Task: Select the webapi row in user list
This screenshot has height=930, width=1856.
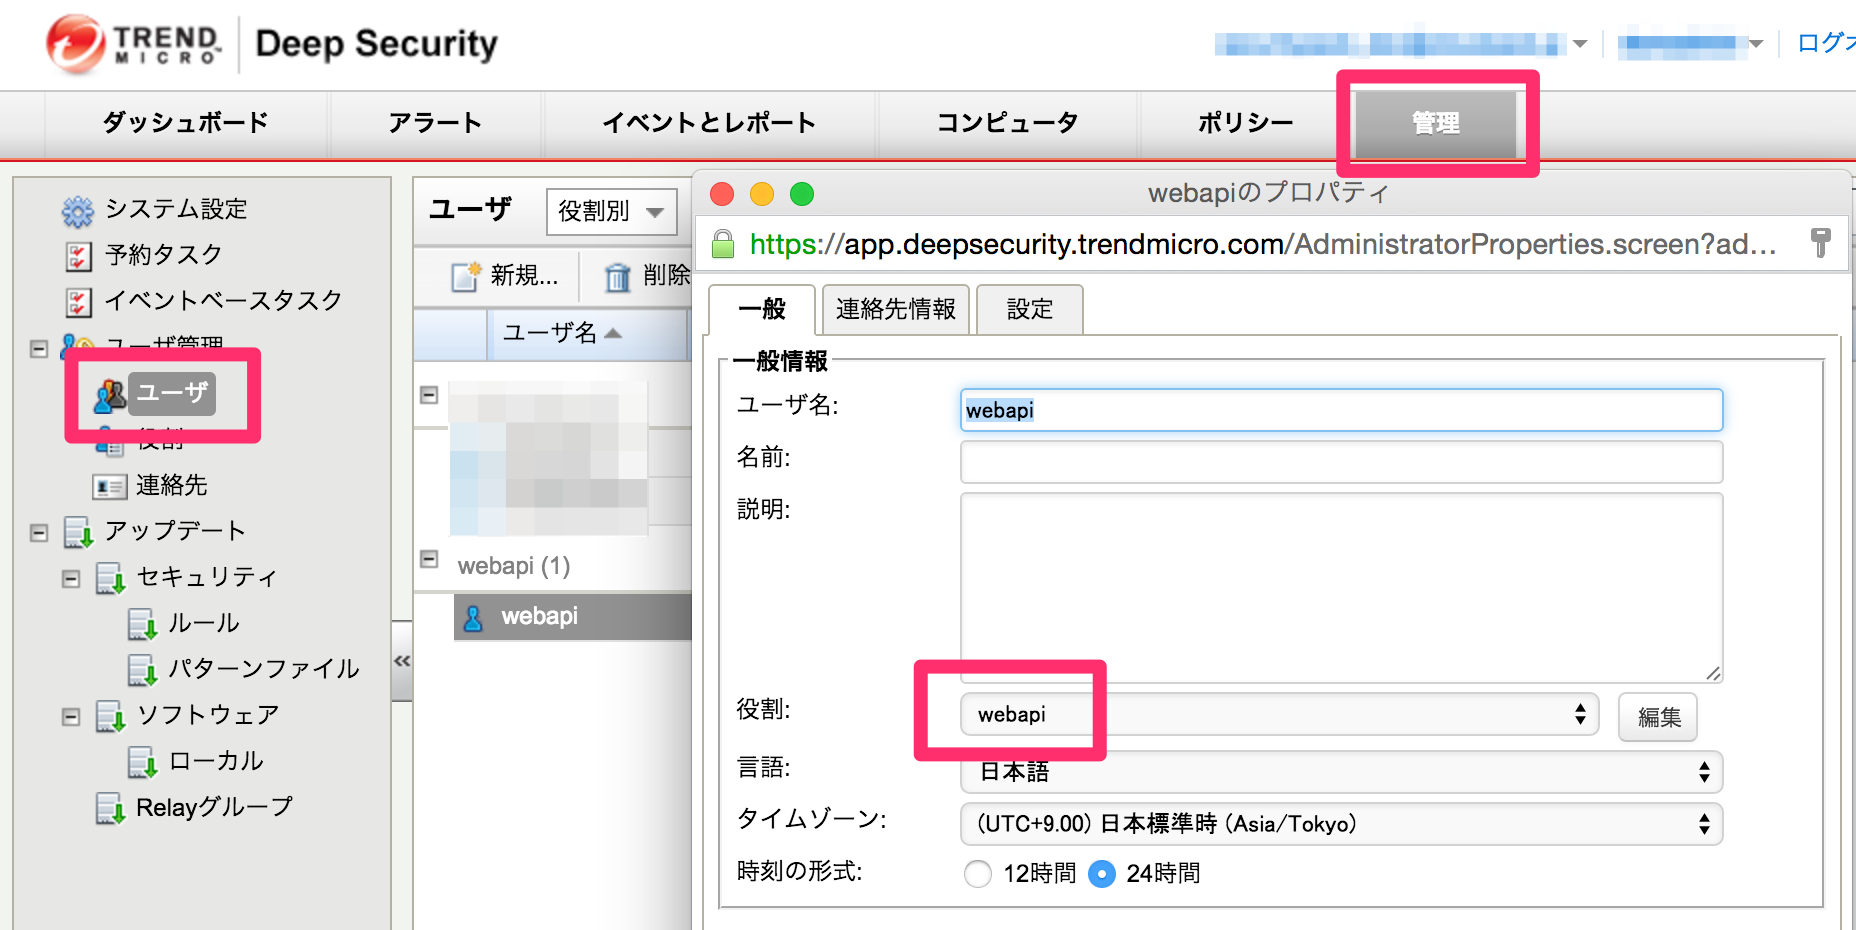Action: [573, 617]
